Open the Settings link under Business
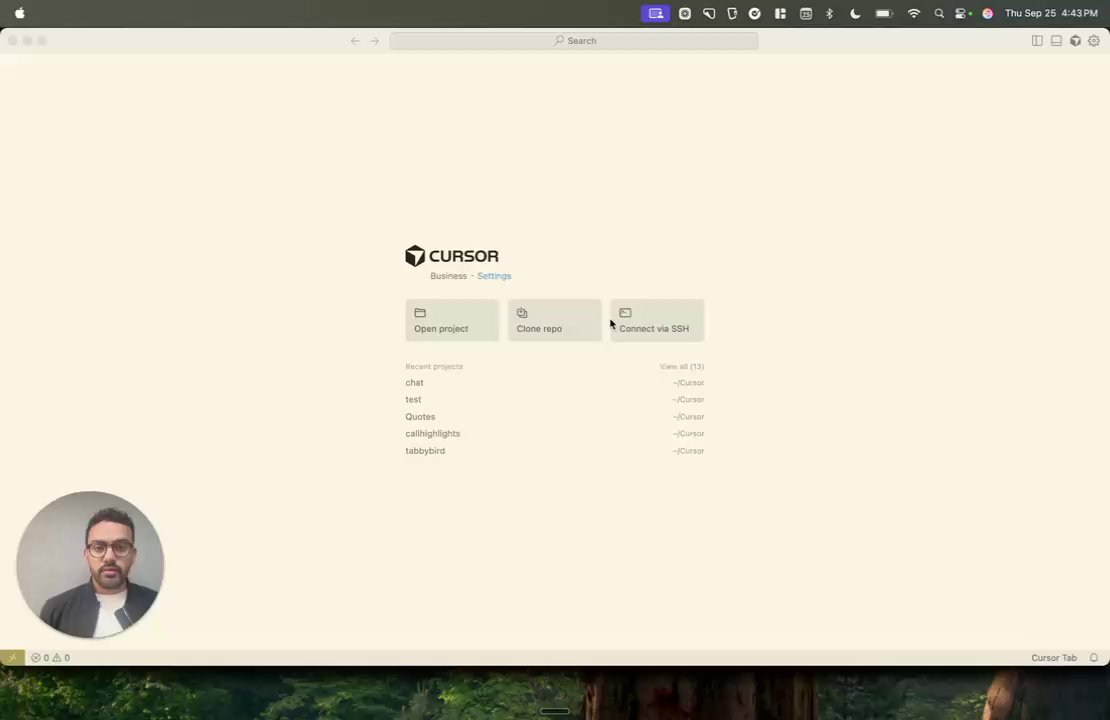Screen dimensions: 1110x720 point(494,276)
